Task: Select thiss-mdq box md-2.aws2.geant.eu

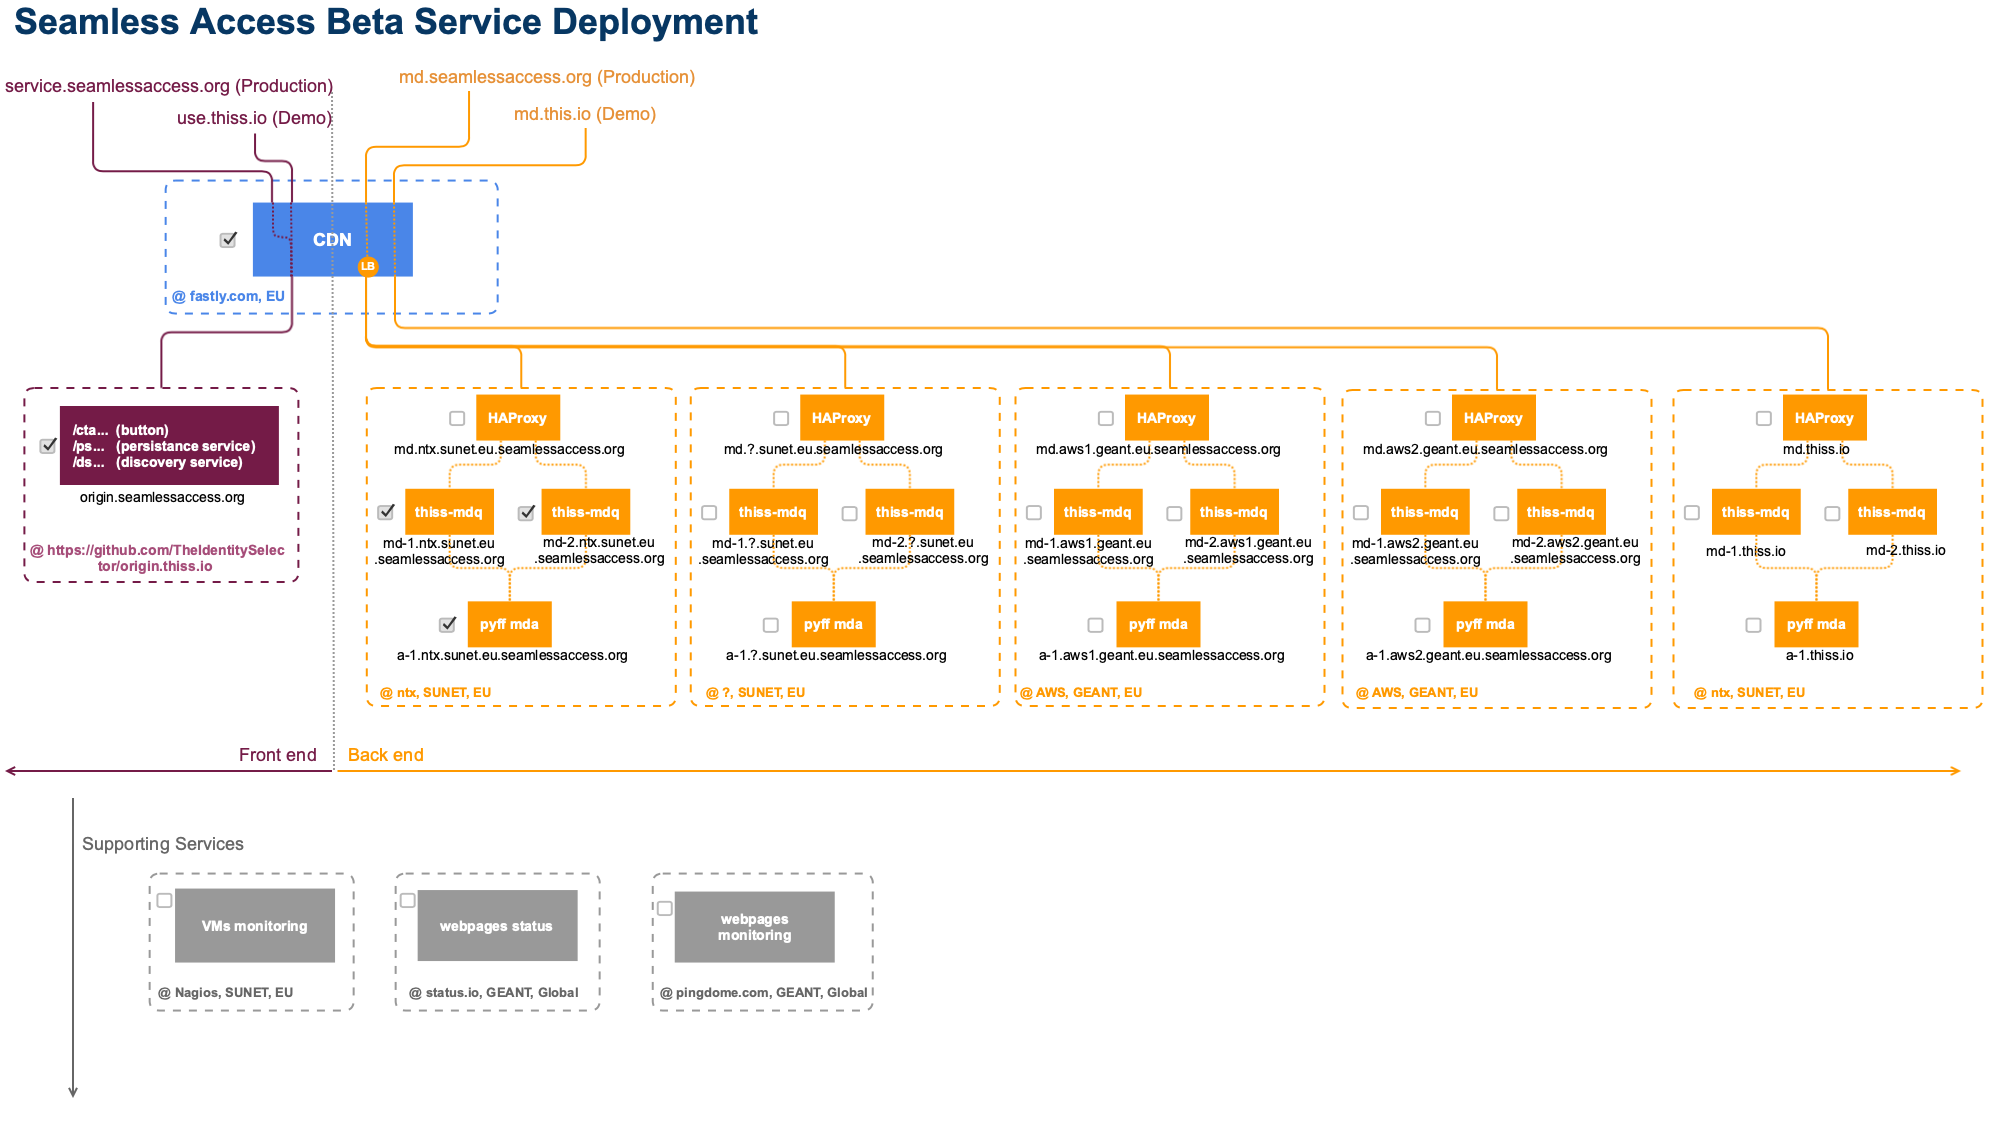Action: point(1561,512)
